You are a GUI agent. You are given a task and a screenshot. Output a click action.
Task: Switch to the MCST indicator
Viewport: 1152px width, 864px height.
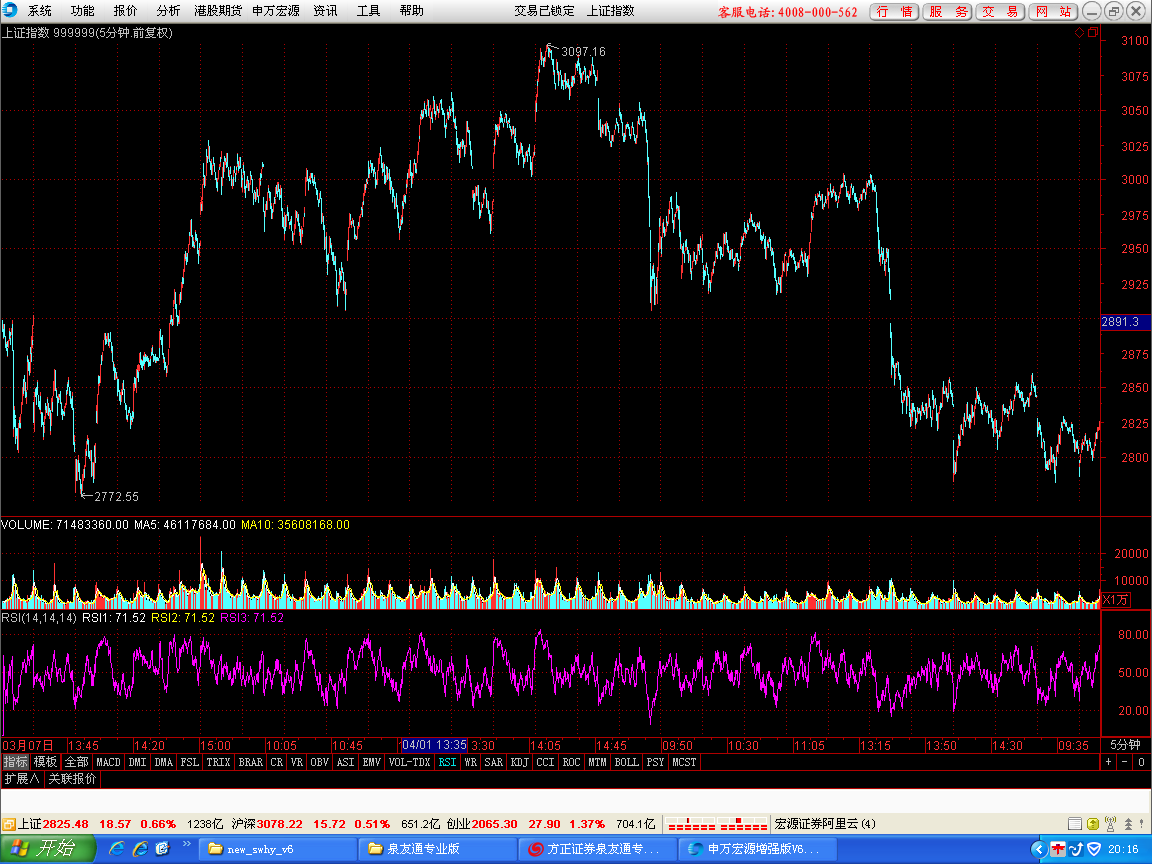[x=684, y=763]
